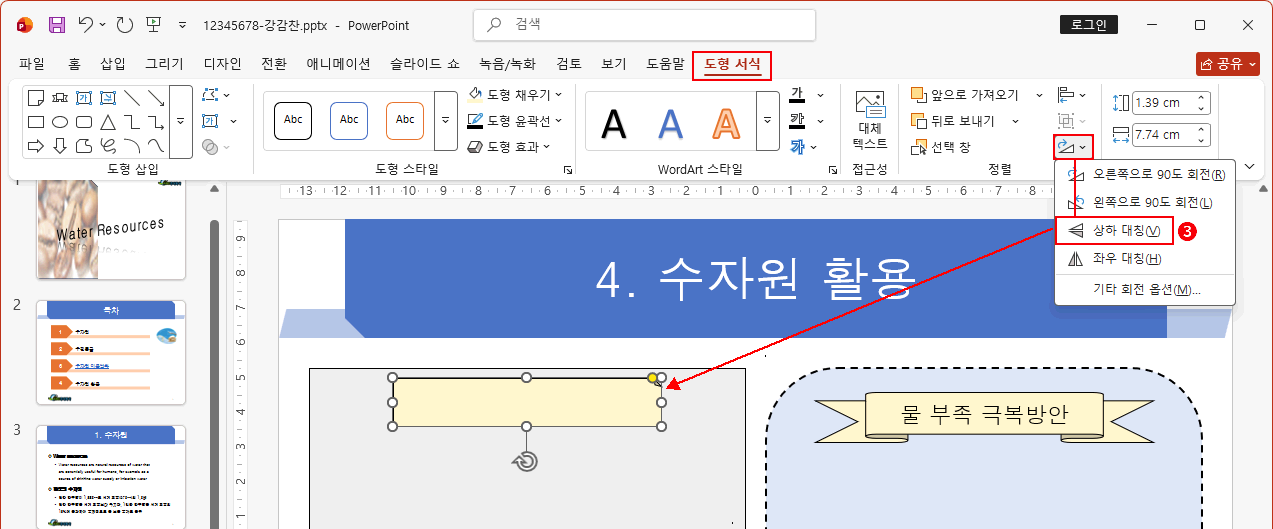Select the Line shape in gallery
This screenshot has width=1273, height=529.
[132, 97]
